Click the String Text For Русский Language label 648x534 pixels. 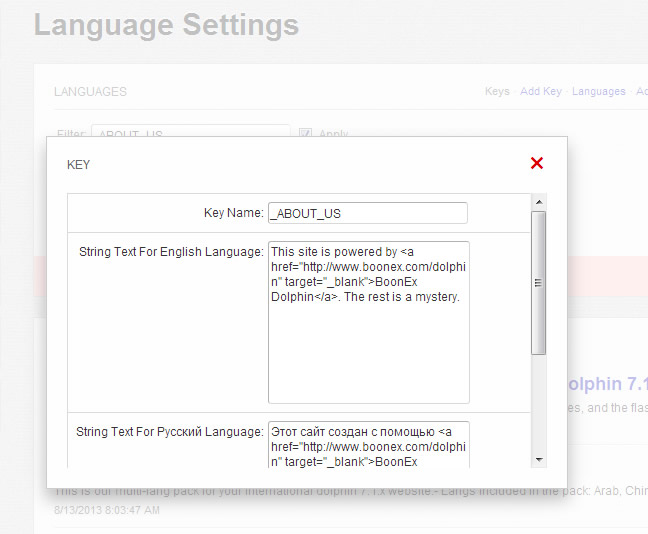(x=169, y=432)
